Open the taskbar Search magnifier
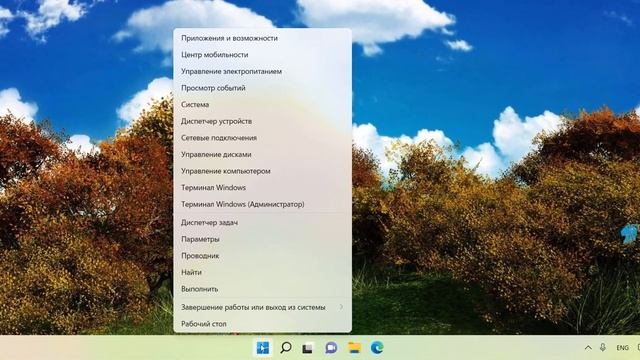The width and height of the screenshot is (640, 360). point(286,348)
